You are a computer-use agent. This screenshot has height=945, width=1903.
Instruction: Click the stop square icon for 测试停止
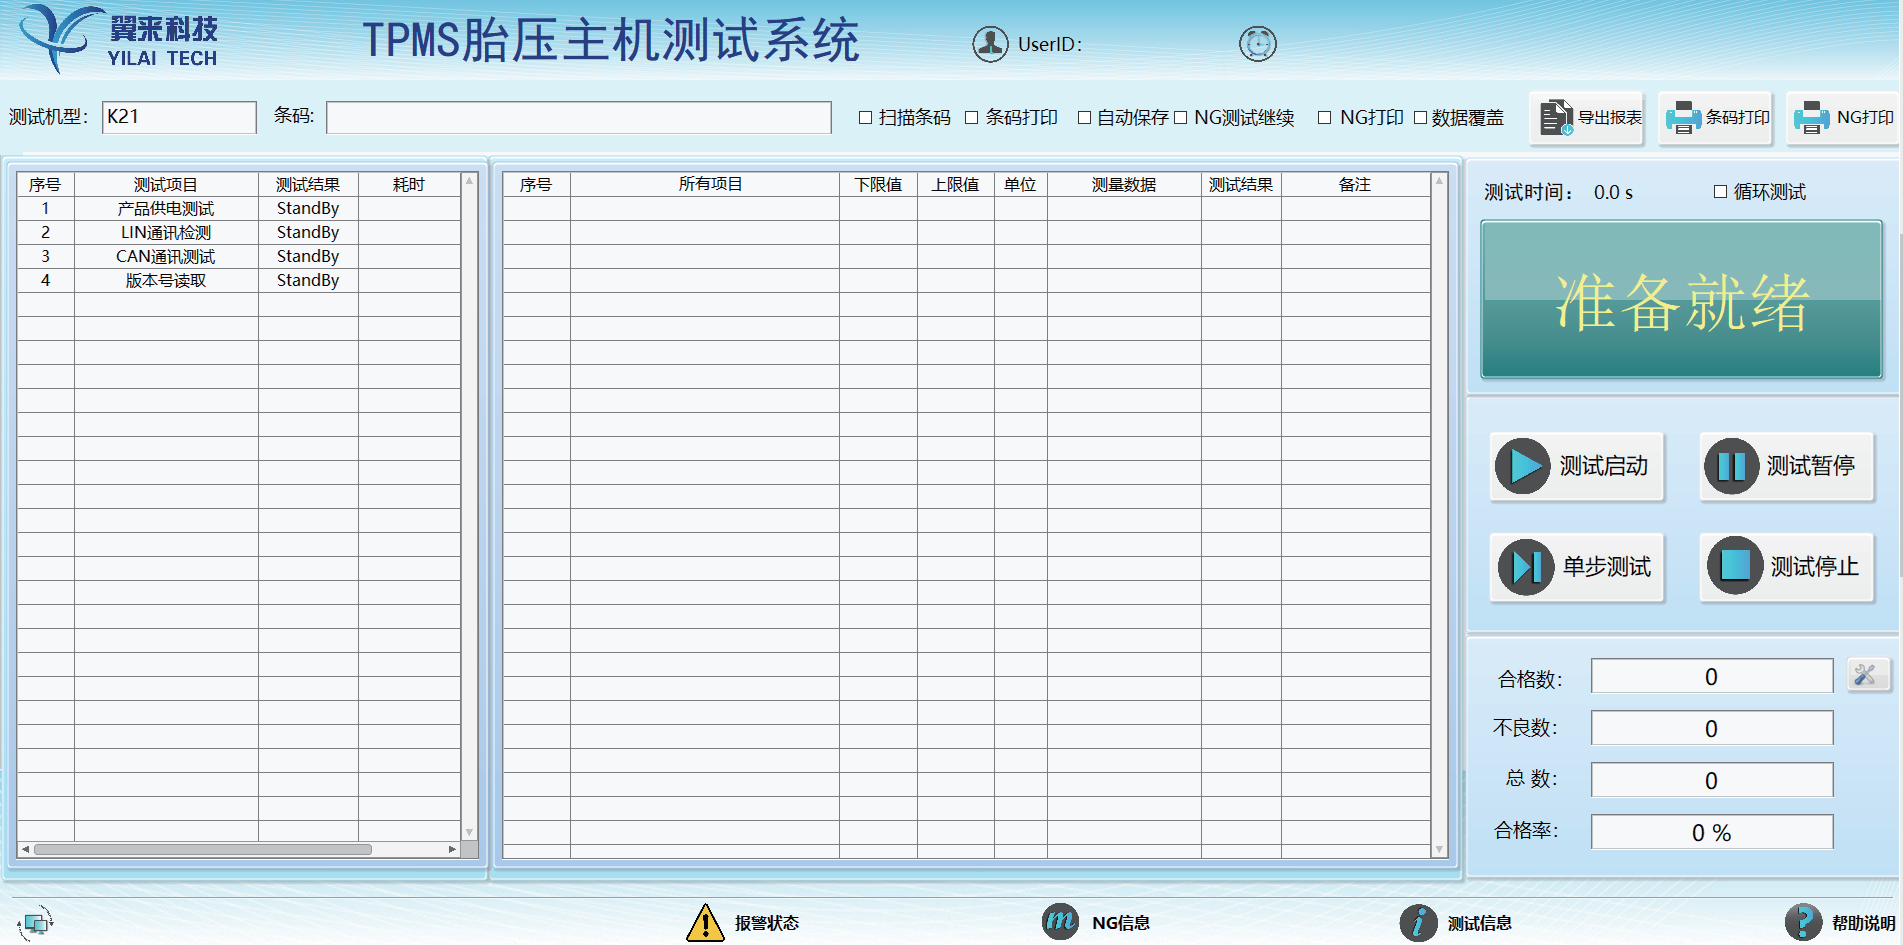click(x=1735, y=566)
